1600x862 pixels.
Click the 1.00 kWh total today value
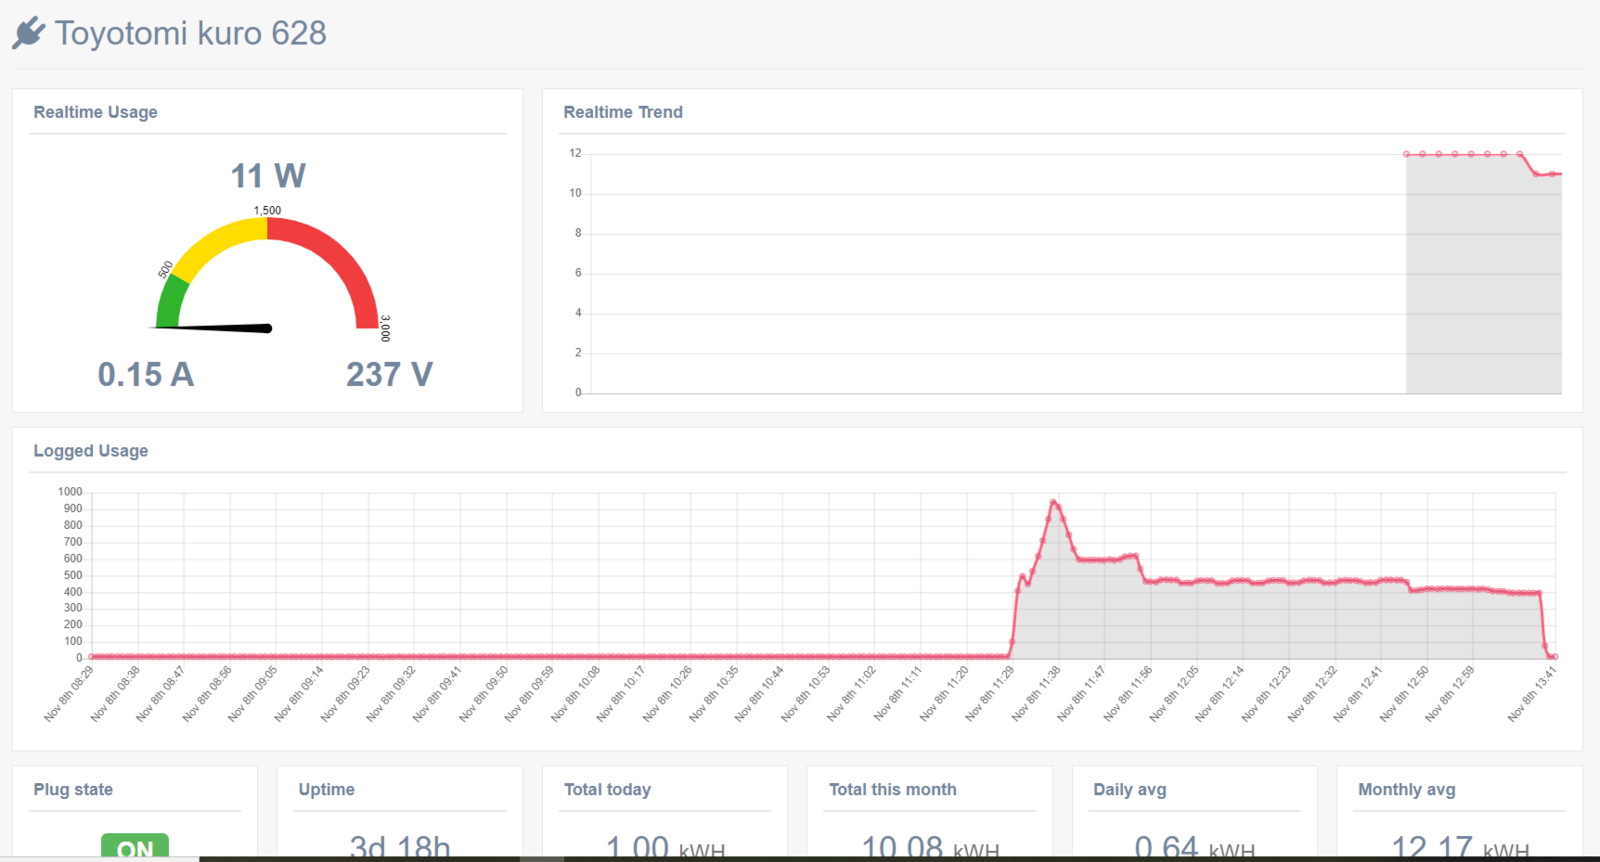tap(665, 847)
